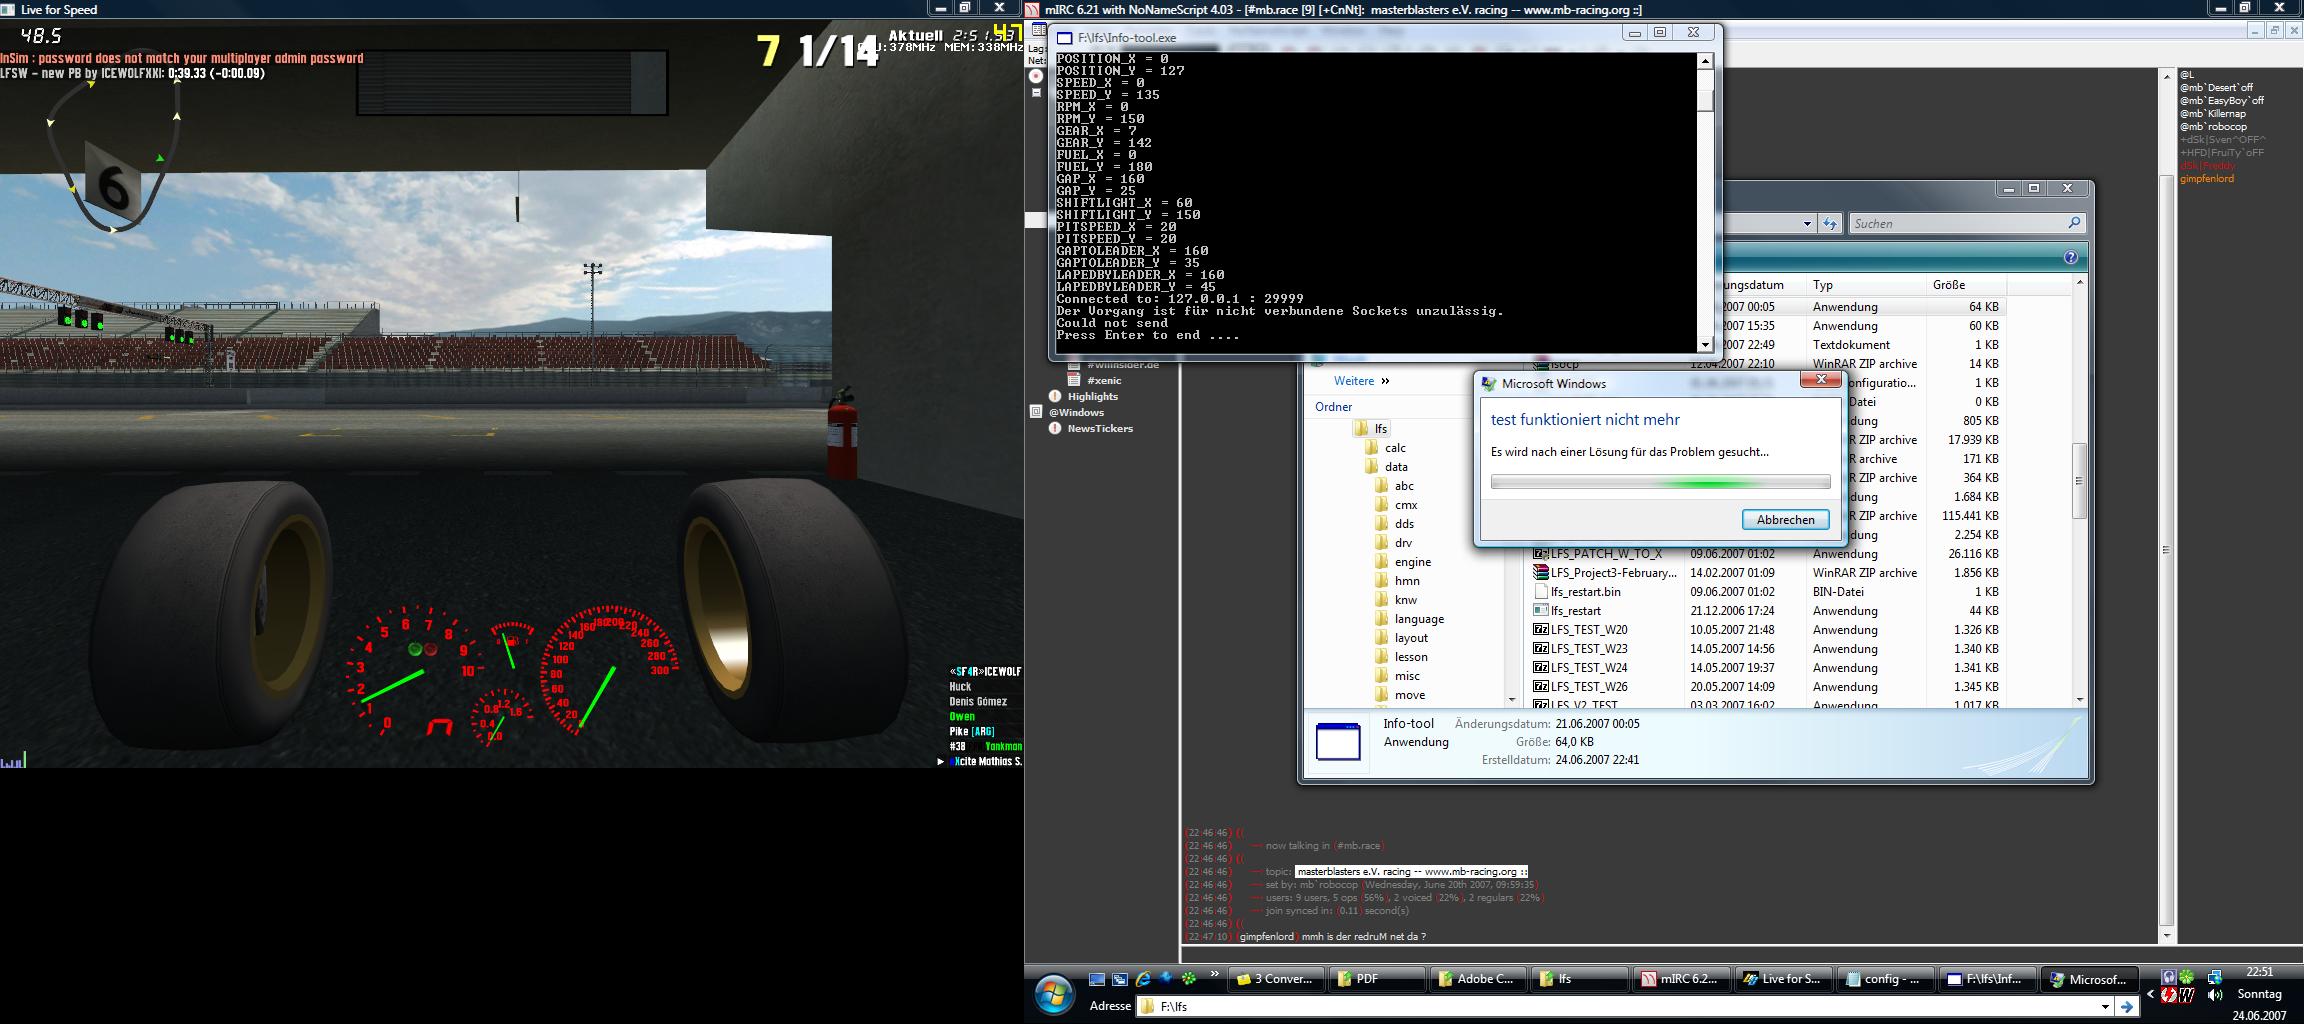The image size is (2304, 1024).
Task: Open the NewsTickers item in mIRC sidebar
Action: tap(1100, 429)
